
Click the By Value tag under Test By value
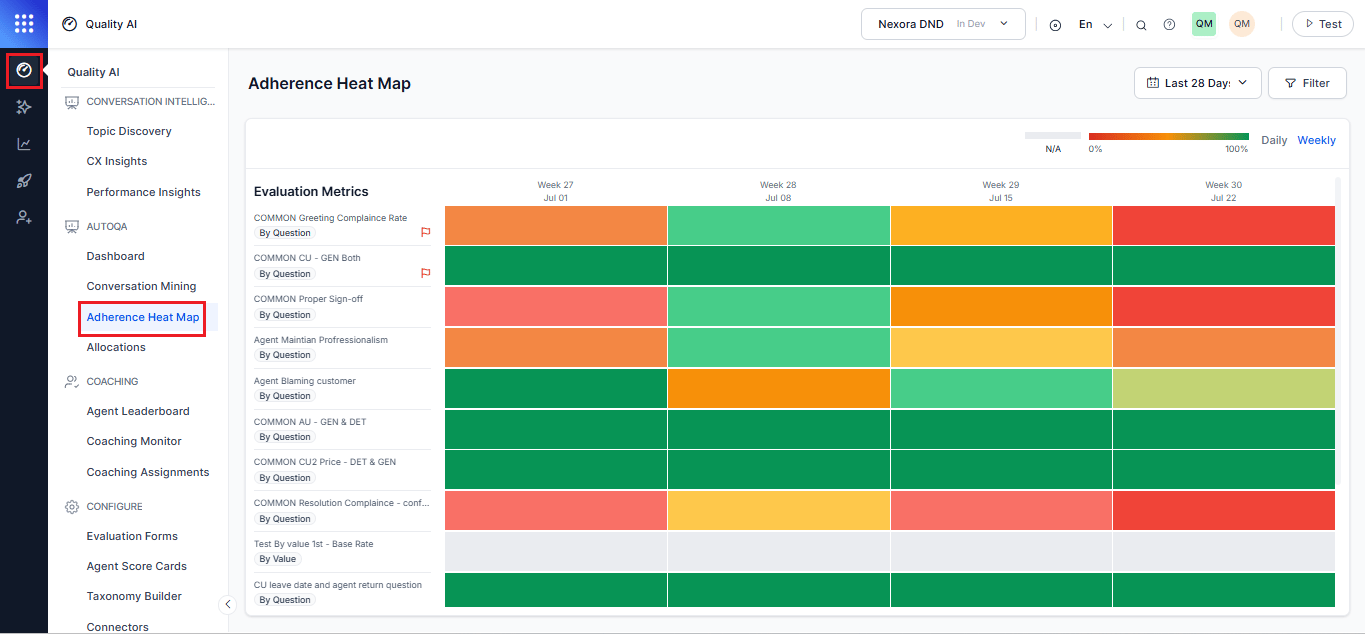pyautogui.click(x=277, y=559)
